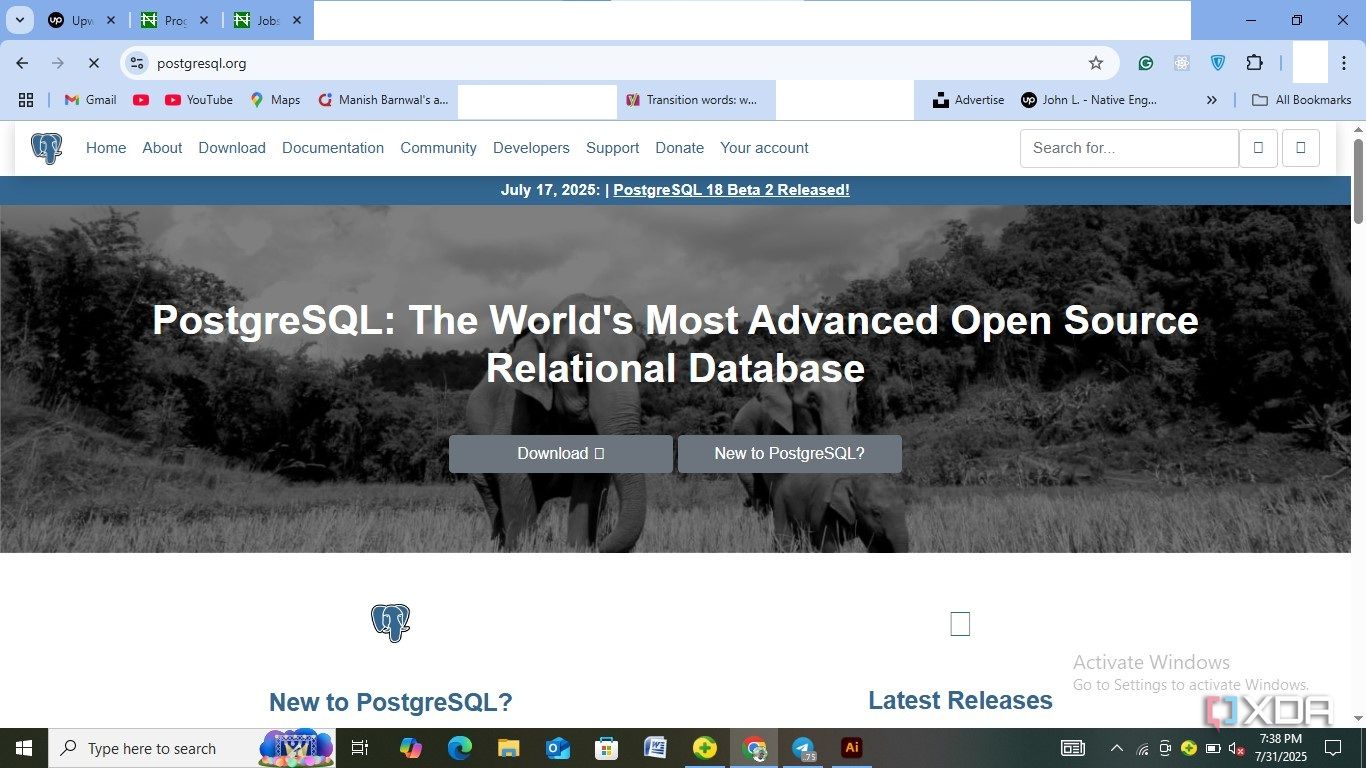Open the Gmail bookmark
The width and height of the screenshot is (1366, 768).
(90, 100)
